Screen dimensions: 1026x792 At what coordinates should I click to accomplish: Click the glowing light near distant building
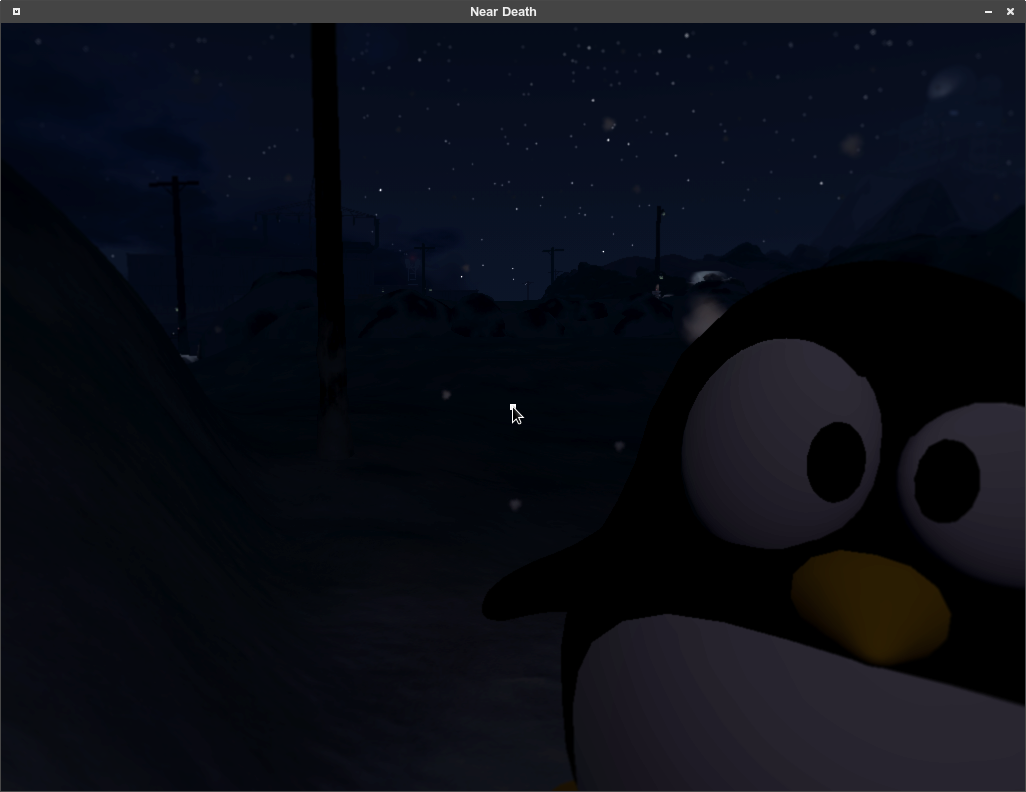tap(708, 278)
